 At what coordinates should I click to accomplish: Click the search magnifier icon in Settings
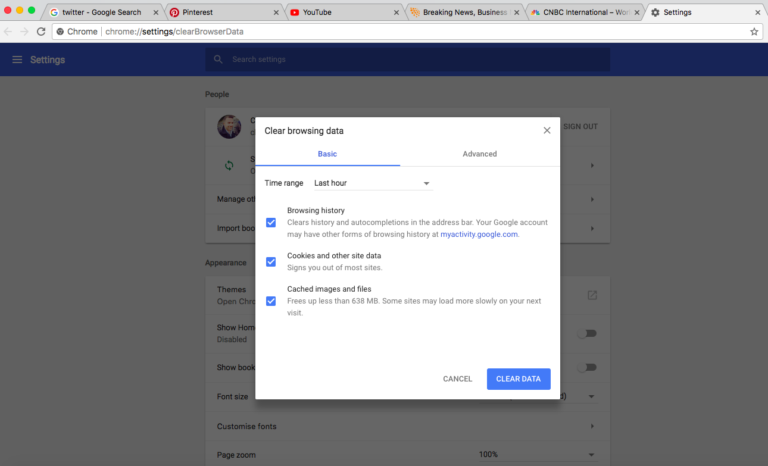point(219,60)
